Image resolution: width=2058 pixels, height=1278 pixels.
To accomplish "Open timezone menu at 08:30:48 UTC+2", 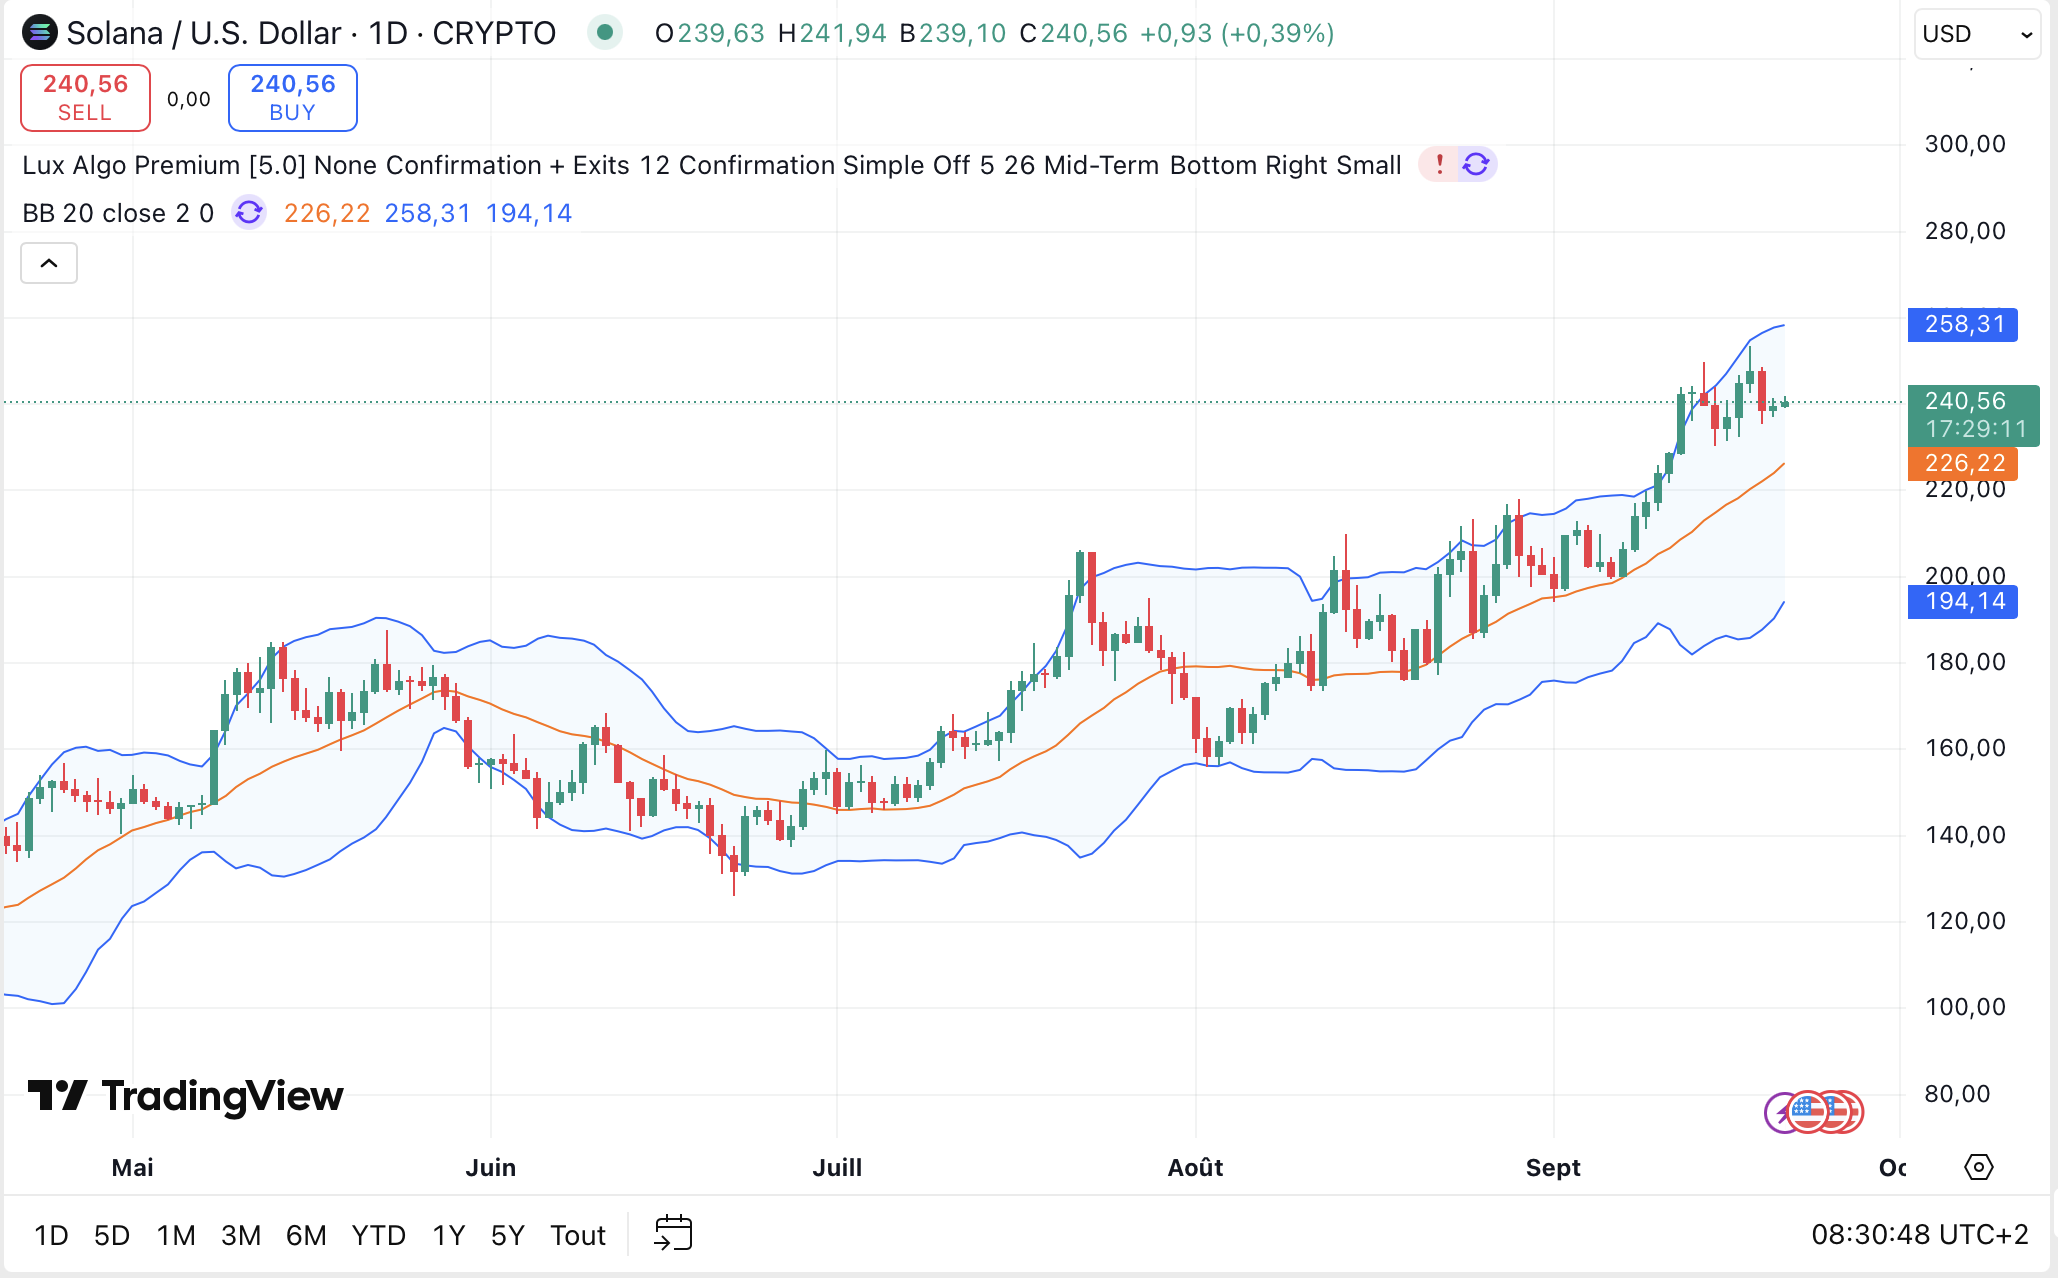I will coord(1919,1235).
